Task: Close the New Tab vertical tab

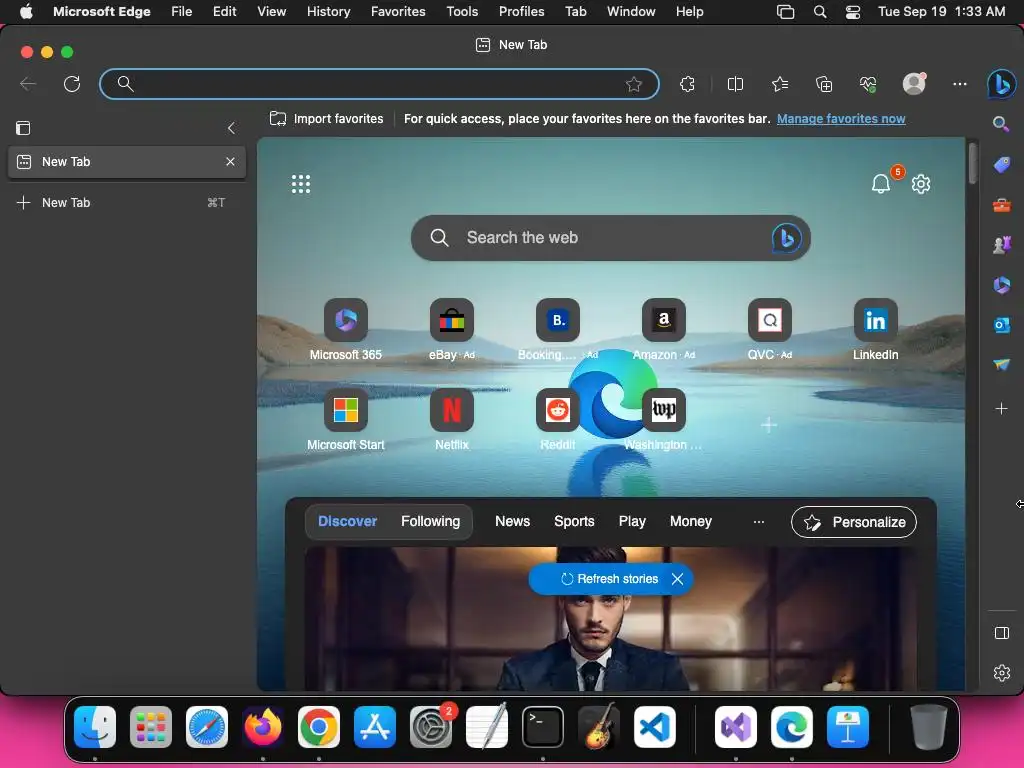Action: pos(230,161)
